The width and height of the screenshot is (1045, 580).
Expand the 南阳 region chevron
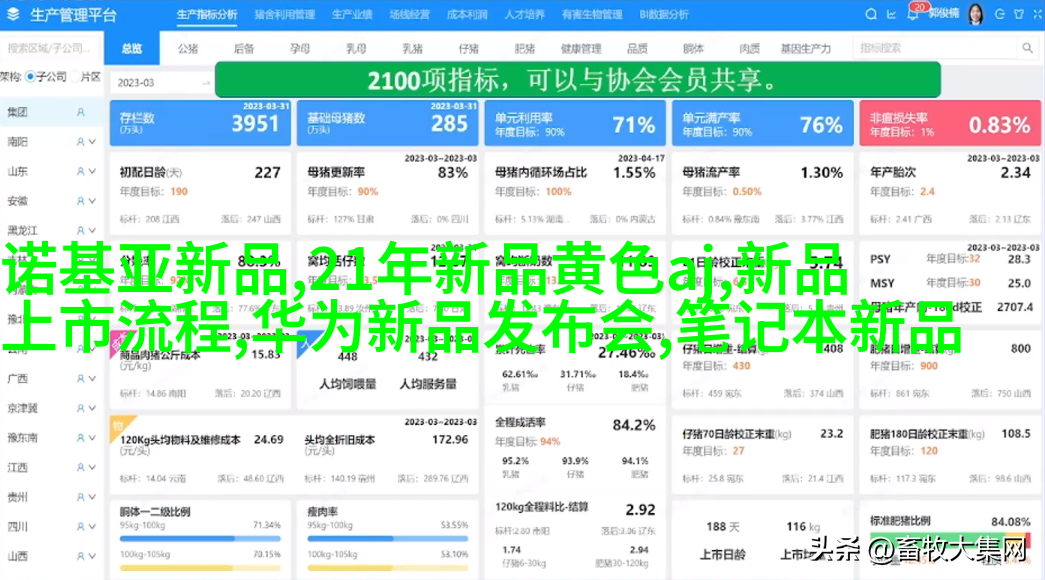click(x=92, y=142)
